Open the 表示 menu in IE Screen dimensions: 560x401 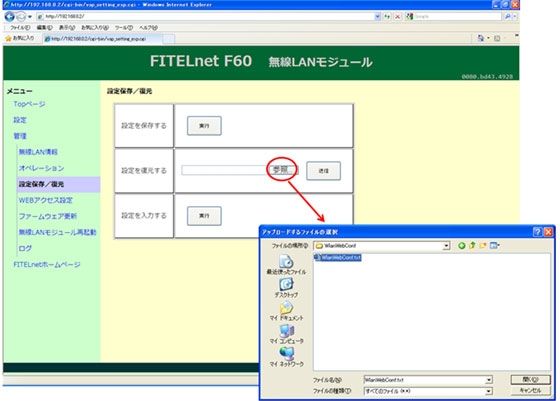click(x=67, y=27)
